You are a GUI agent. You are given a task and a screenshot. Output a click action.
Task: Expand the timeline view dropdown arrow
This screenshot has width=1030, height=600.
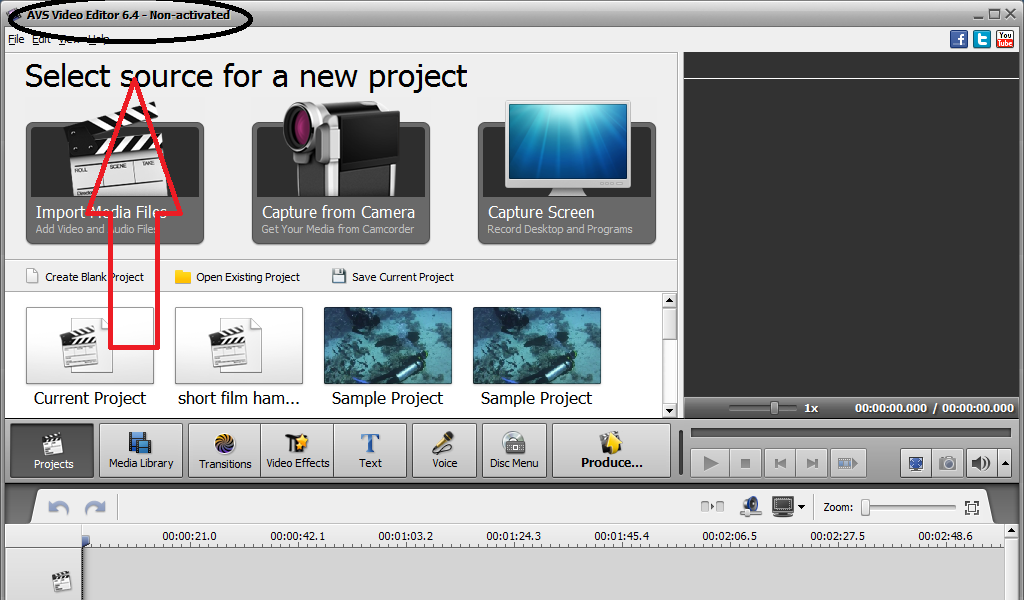coord(801,507)
